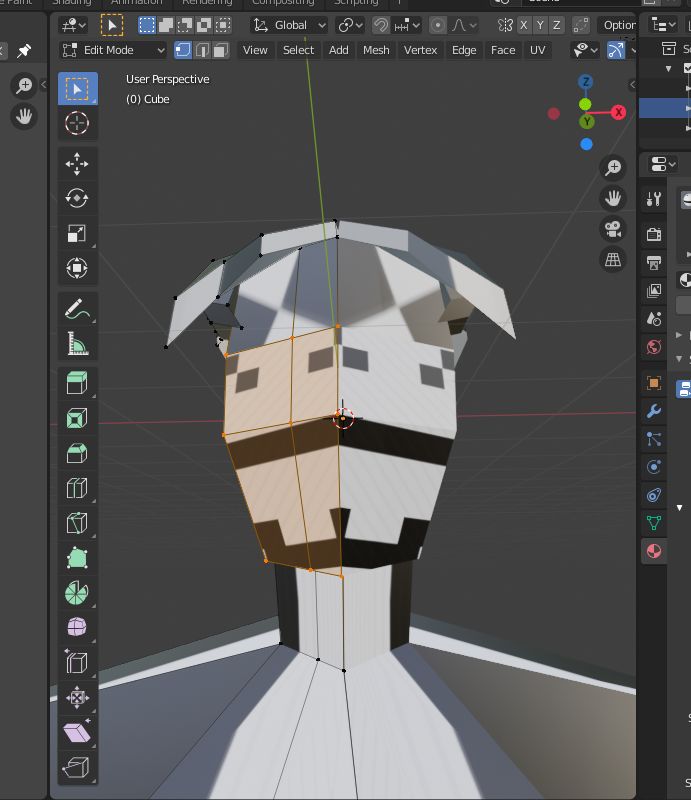Choose the Move tool
This screenshot has width=691, height=800.
click(x=77, y=164)
